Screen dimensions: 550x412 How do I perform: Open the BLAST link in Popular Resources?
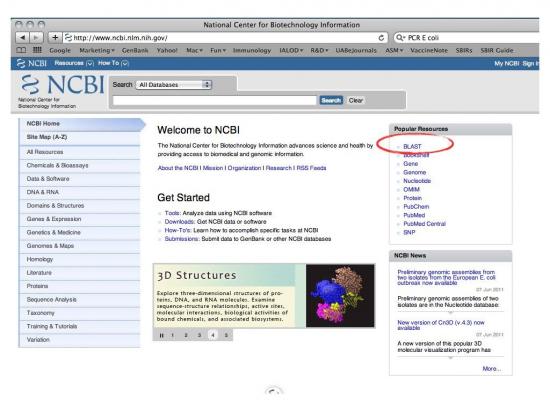click(412, 146)
